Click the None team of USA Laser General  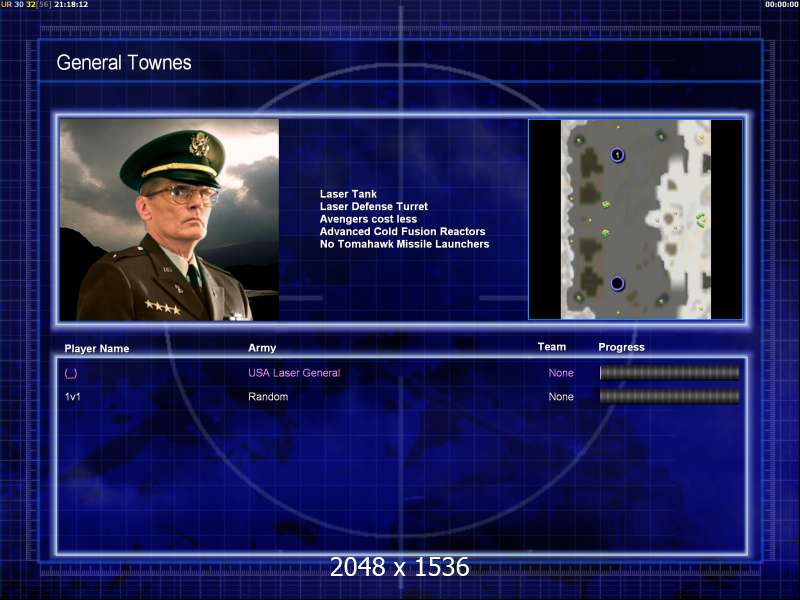point(561,373)
